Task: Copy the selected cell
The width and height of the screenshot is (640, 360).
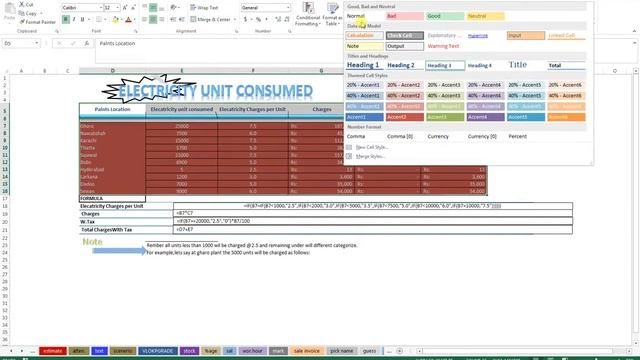Action: [x=28, y=13]
